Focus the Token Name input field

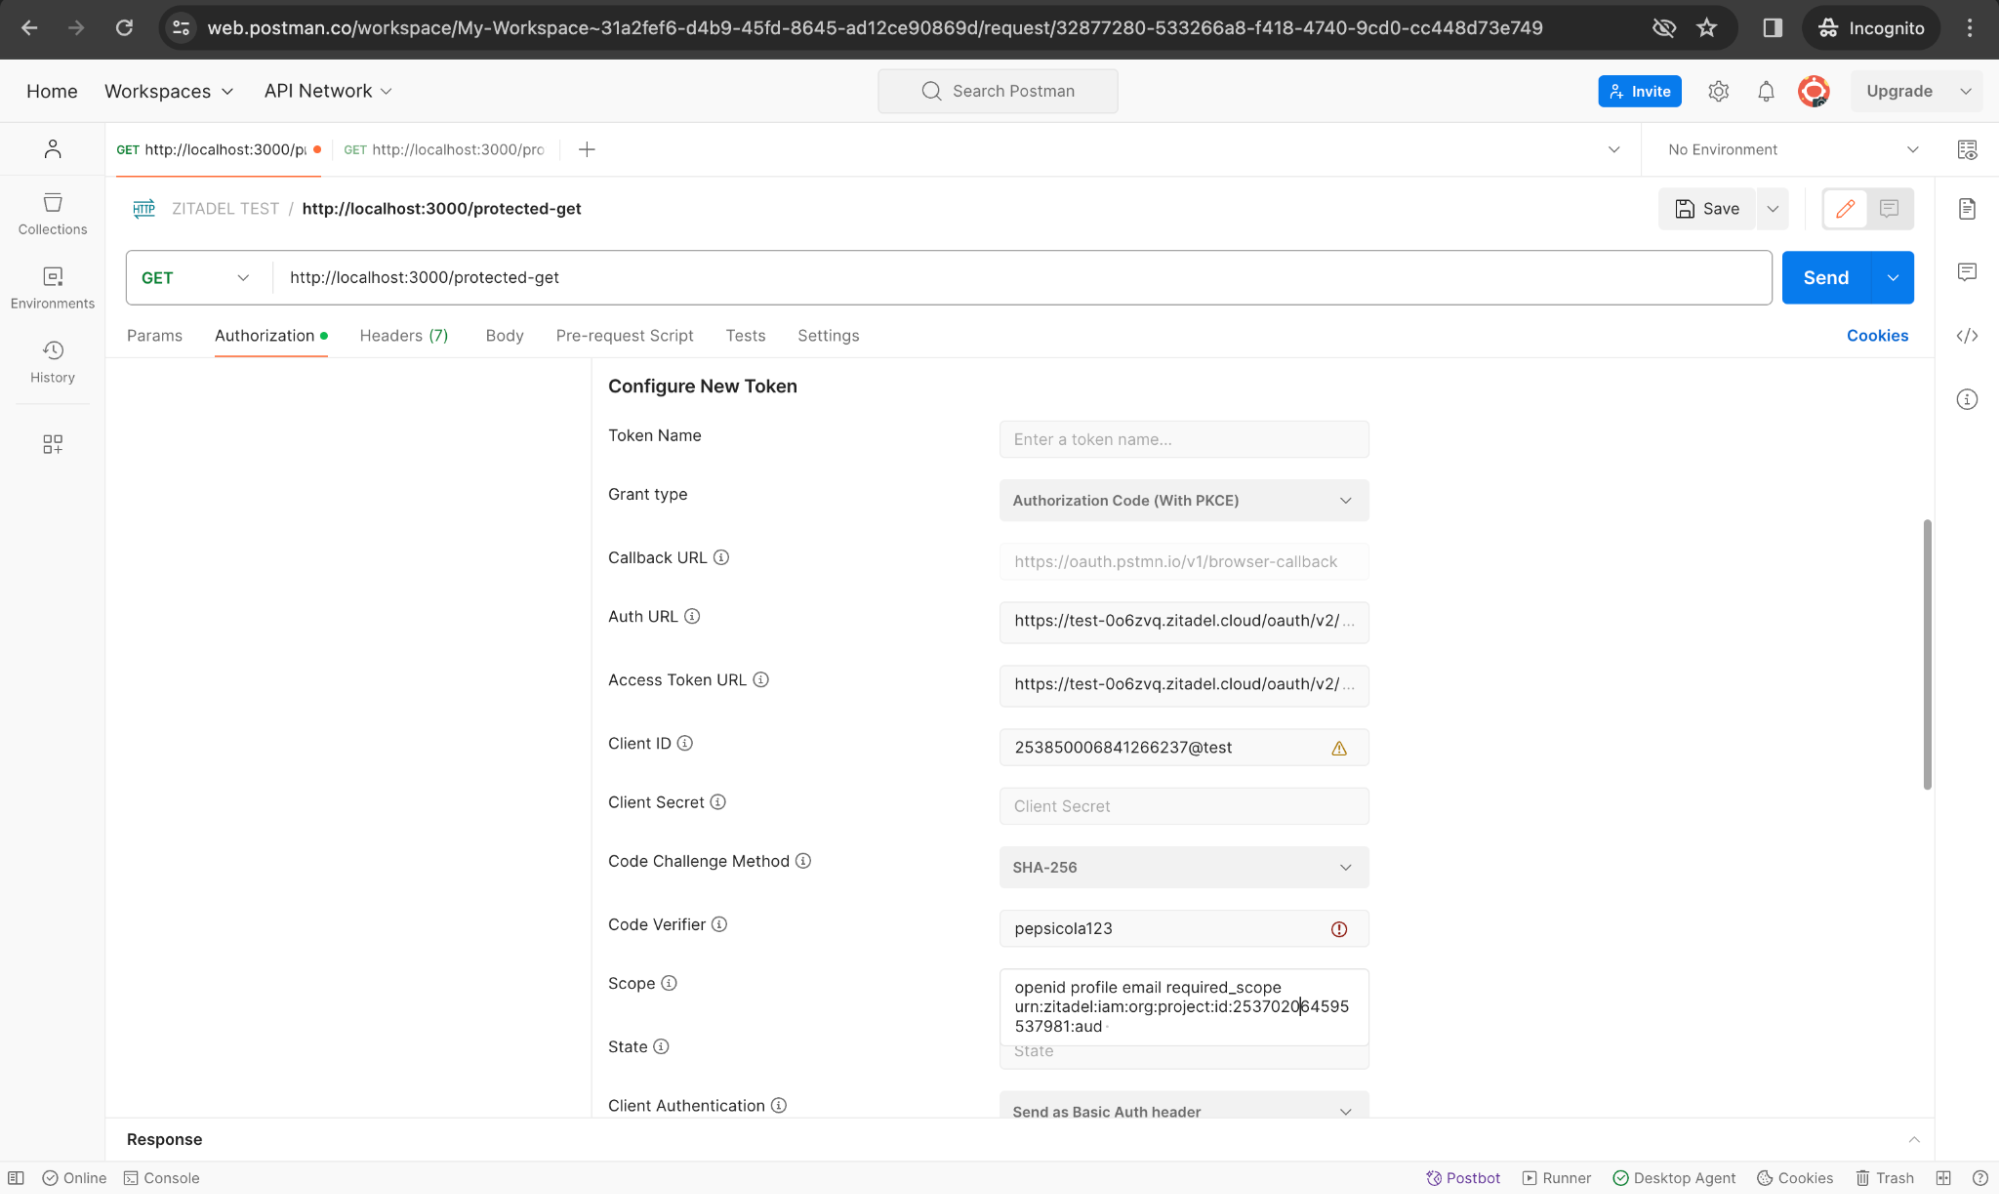[x=1184, y=439]
